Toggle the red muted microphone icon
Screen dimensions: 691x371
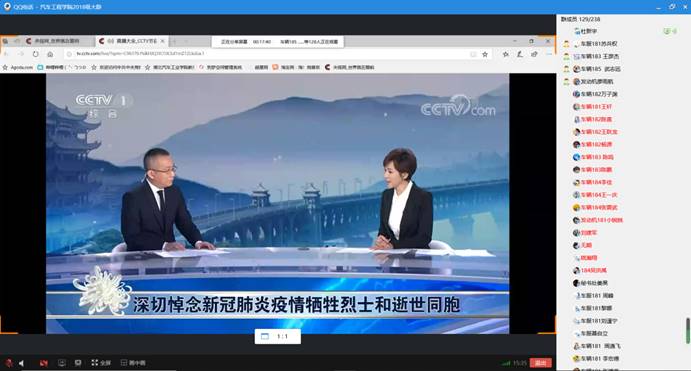tap(9, 363)
